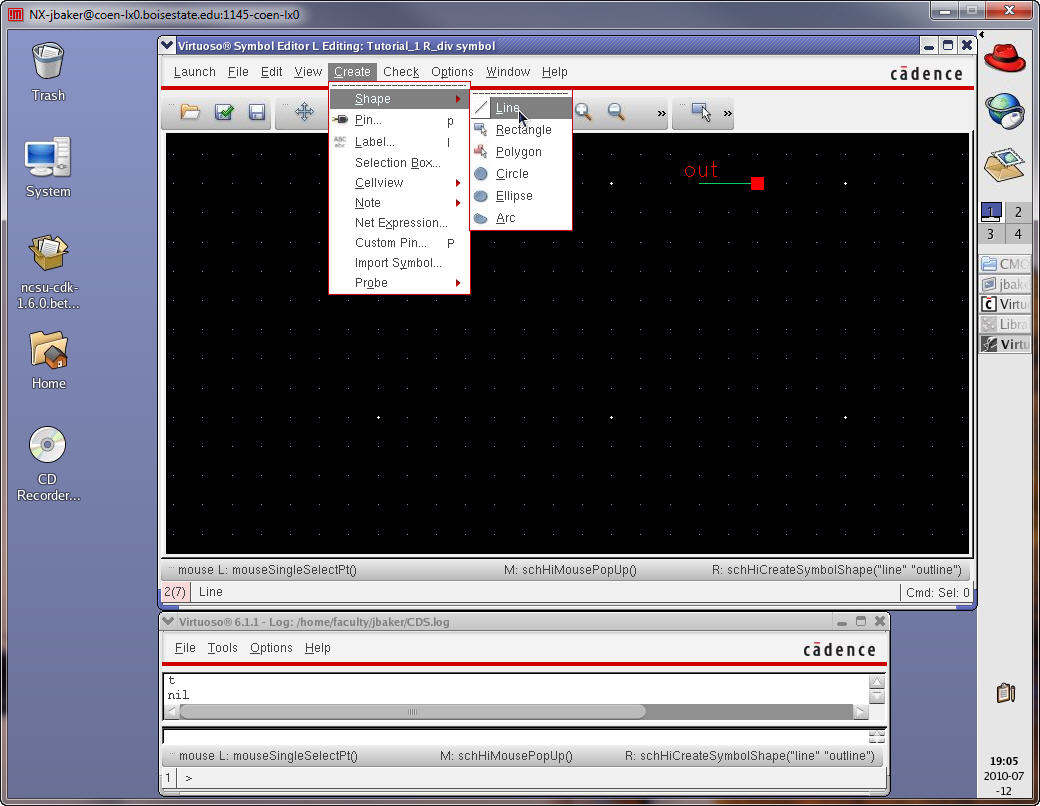
Task: Choose Pin... in the Create menu
Action: coord(368,120)
